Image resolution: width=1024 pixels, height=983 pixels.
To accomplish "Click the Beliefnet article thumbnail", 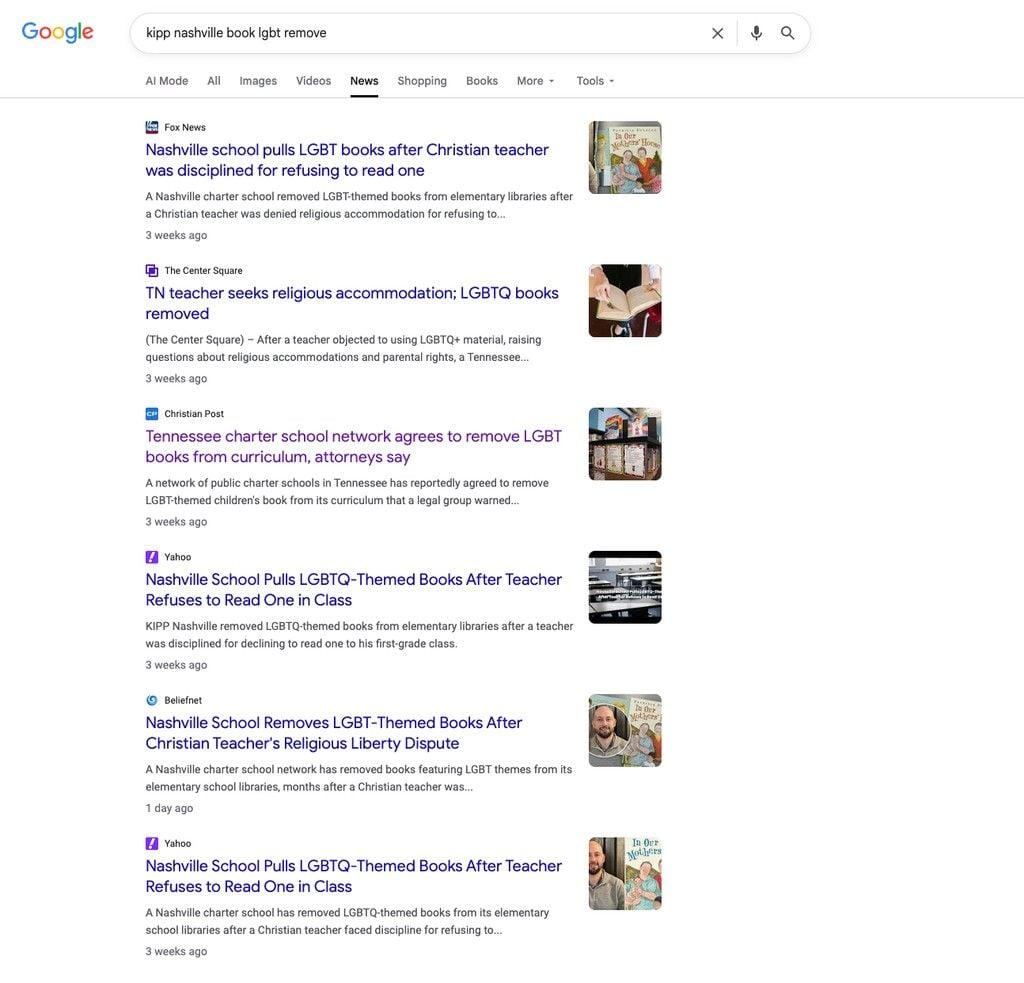I will 625,730.
